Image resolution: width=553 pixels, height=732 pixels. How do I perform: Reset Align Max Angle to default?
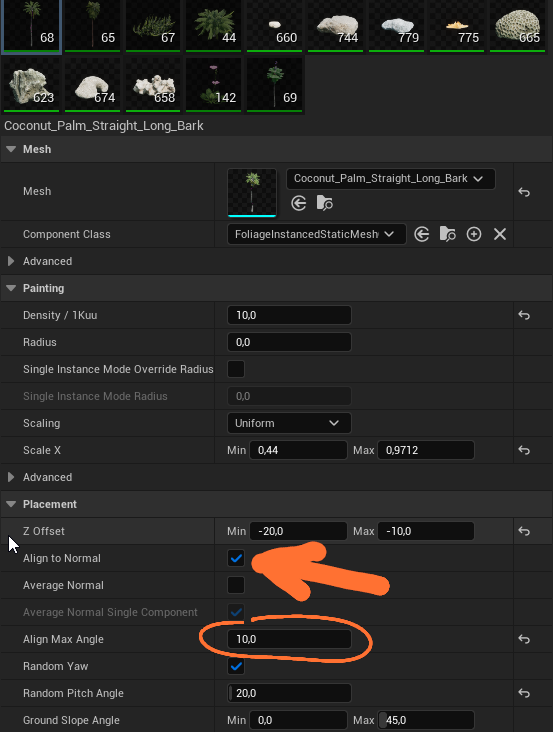tap(524, 639)
